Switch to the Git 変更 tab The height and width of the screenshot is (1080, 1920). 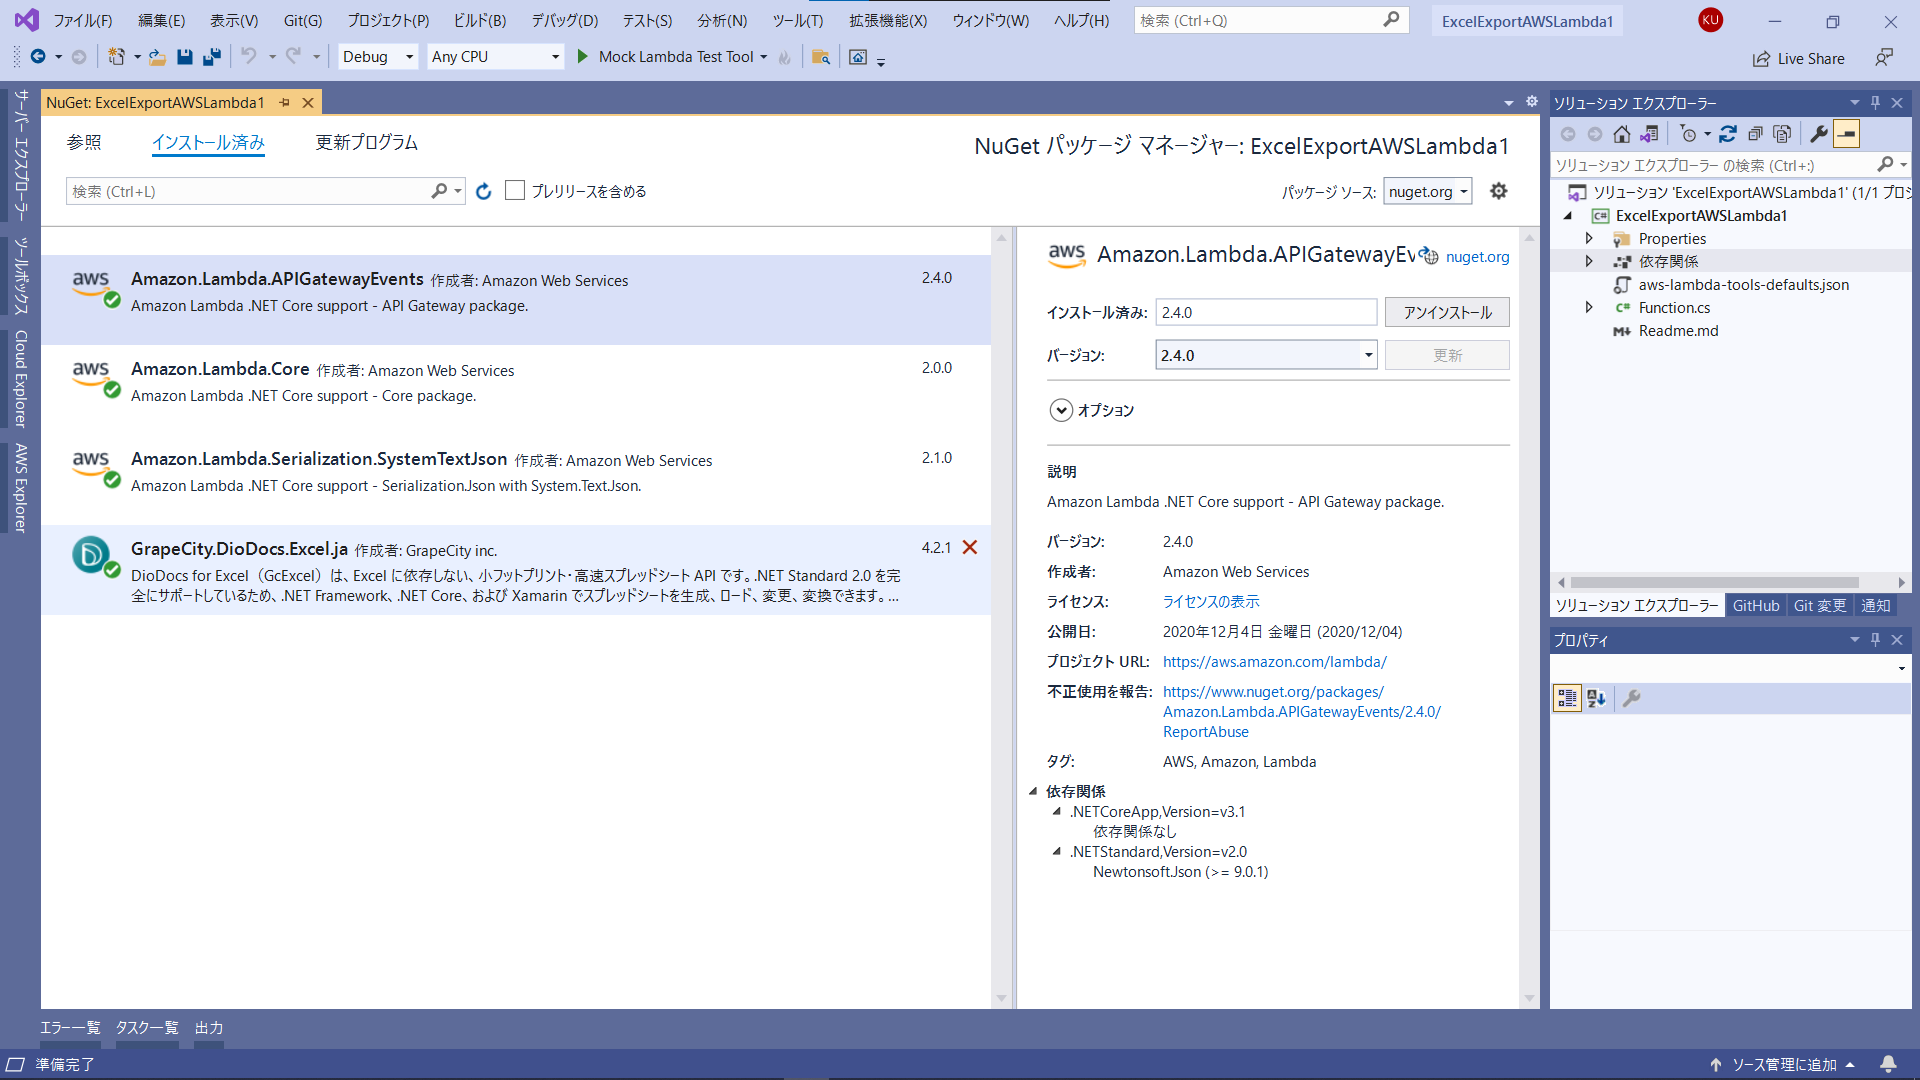[x=1820, y=605]
